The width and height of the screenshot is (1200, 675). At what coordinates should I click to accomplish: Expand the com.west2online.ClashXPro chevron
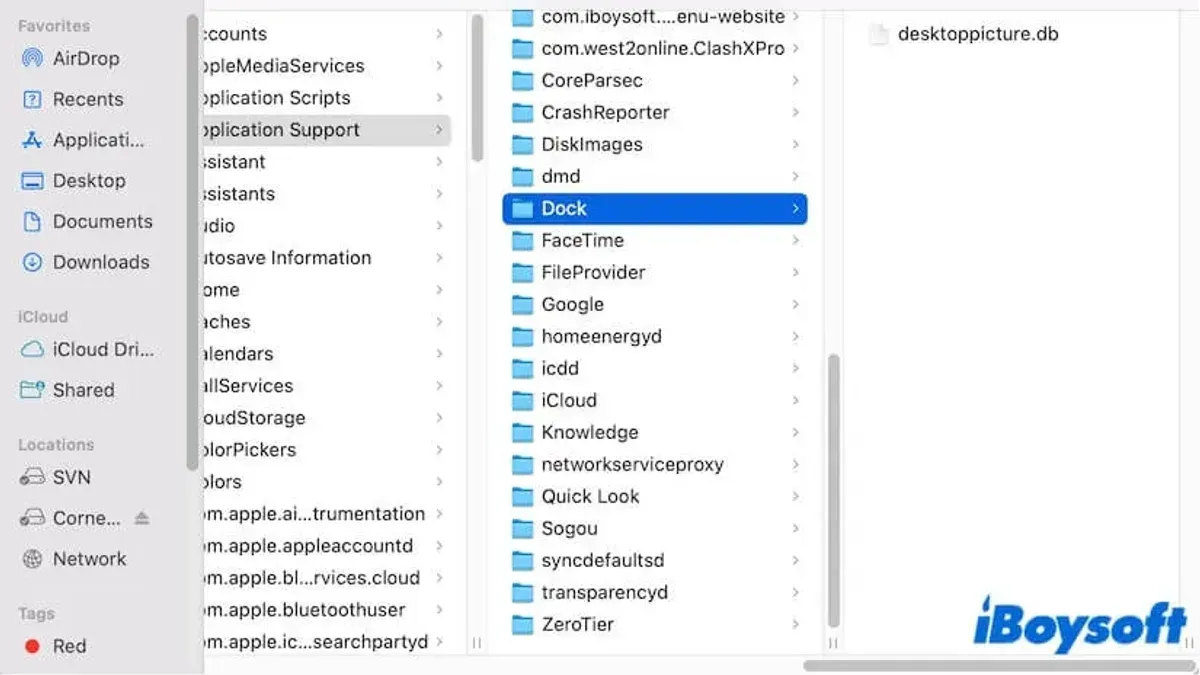pos(795,48)
